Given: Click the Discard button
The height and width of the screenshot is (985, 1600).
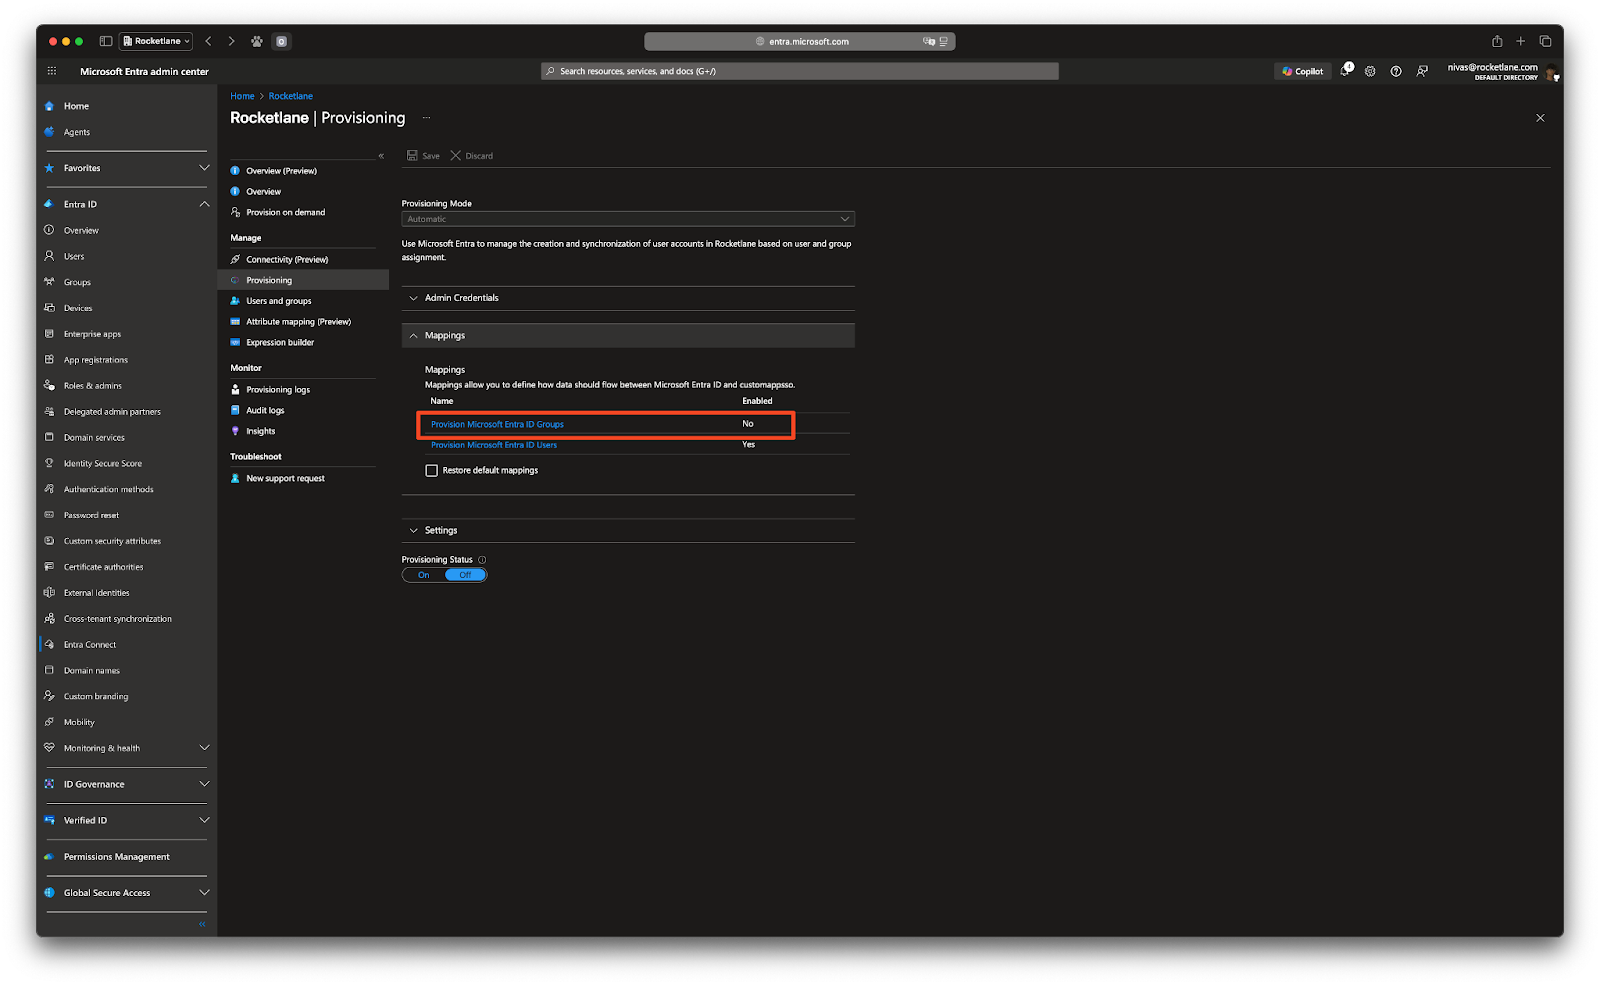Looking at the screenshot, I should click(x=472, y=156).
